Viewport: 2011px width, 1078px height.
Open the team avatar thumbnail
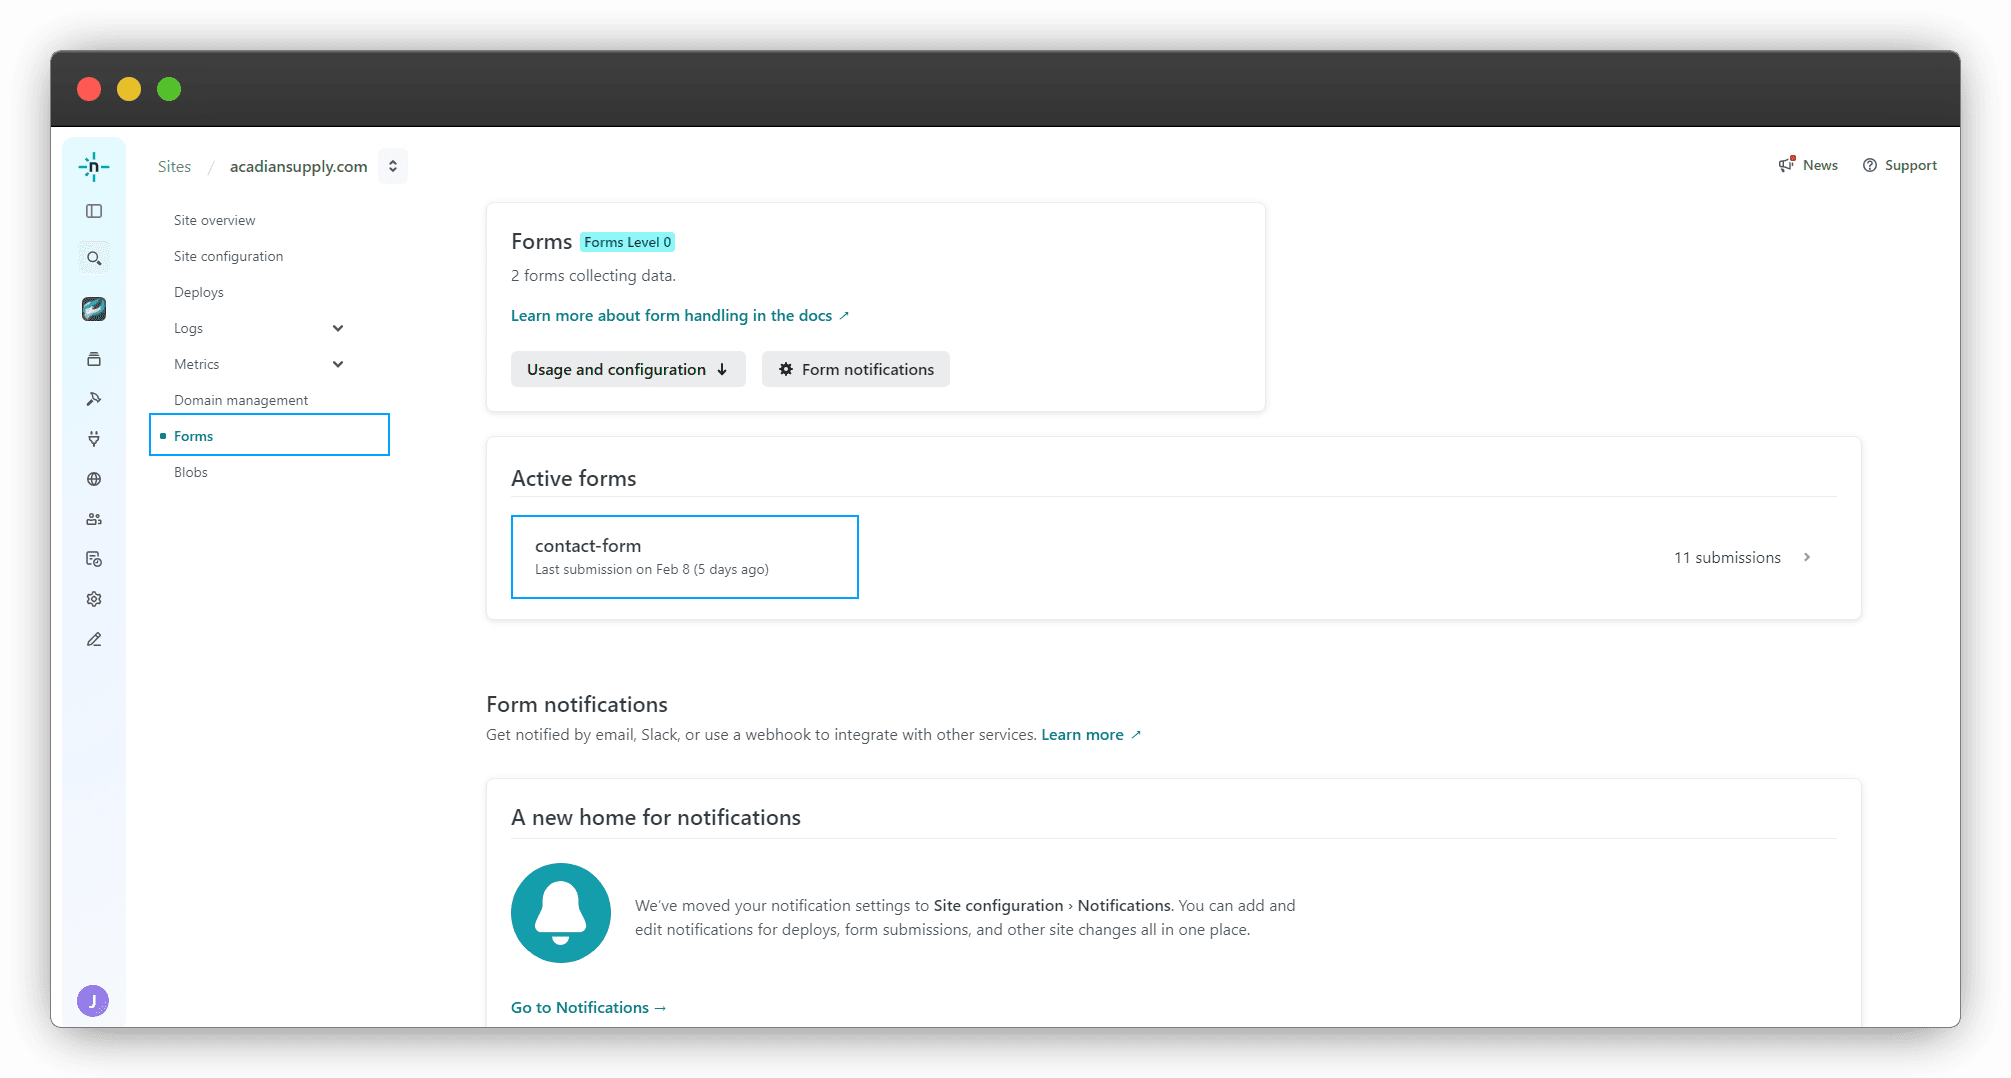point(94,309)
